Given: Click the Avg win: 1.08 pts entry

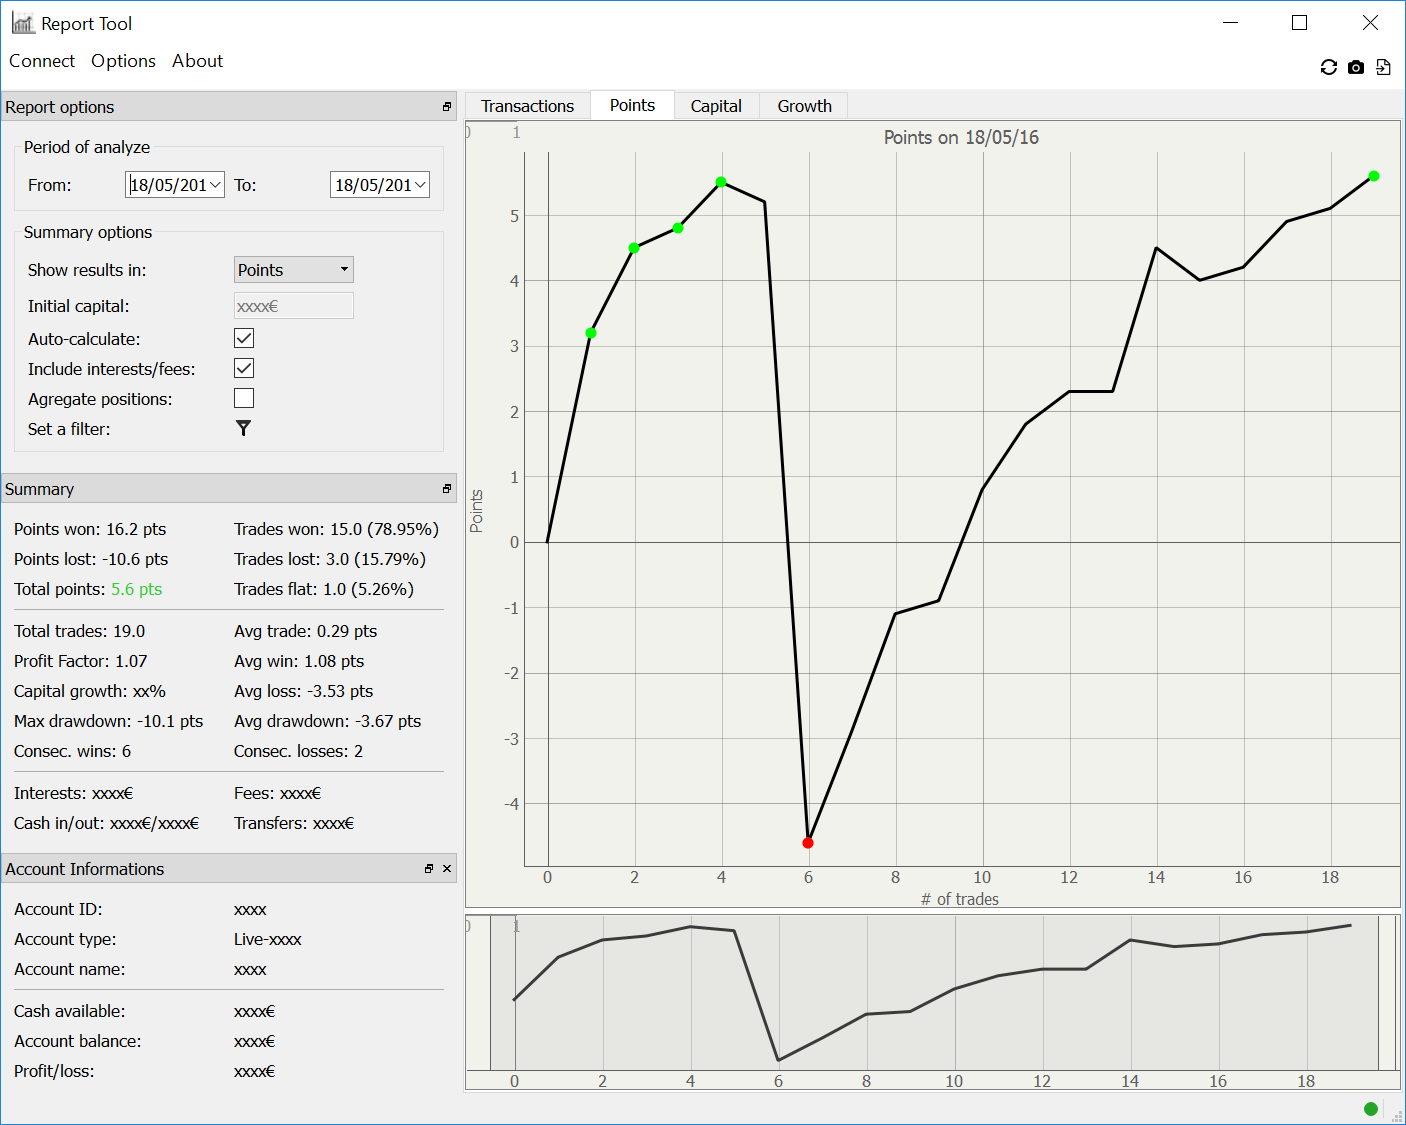Looking at the screenshot, I should click(x=299, y=661).
